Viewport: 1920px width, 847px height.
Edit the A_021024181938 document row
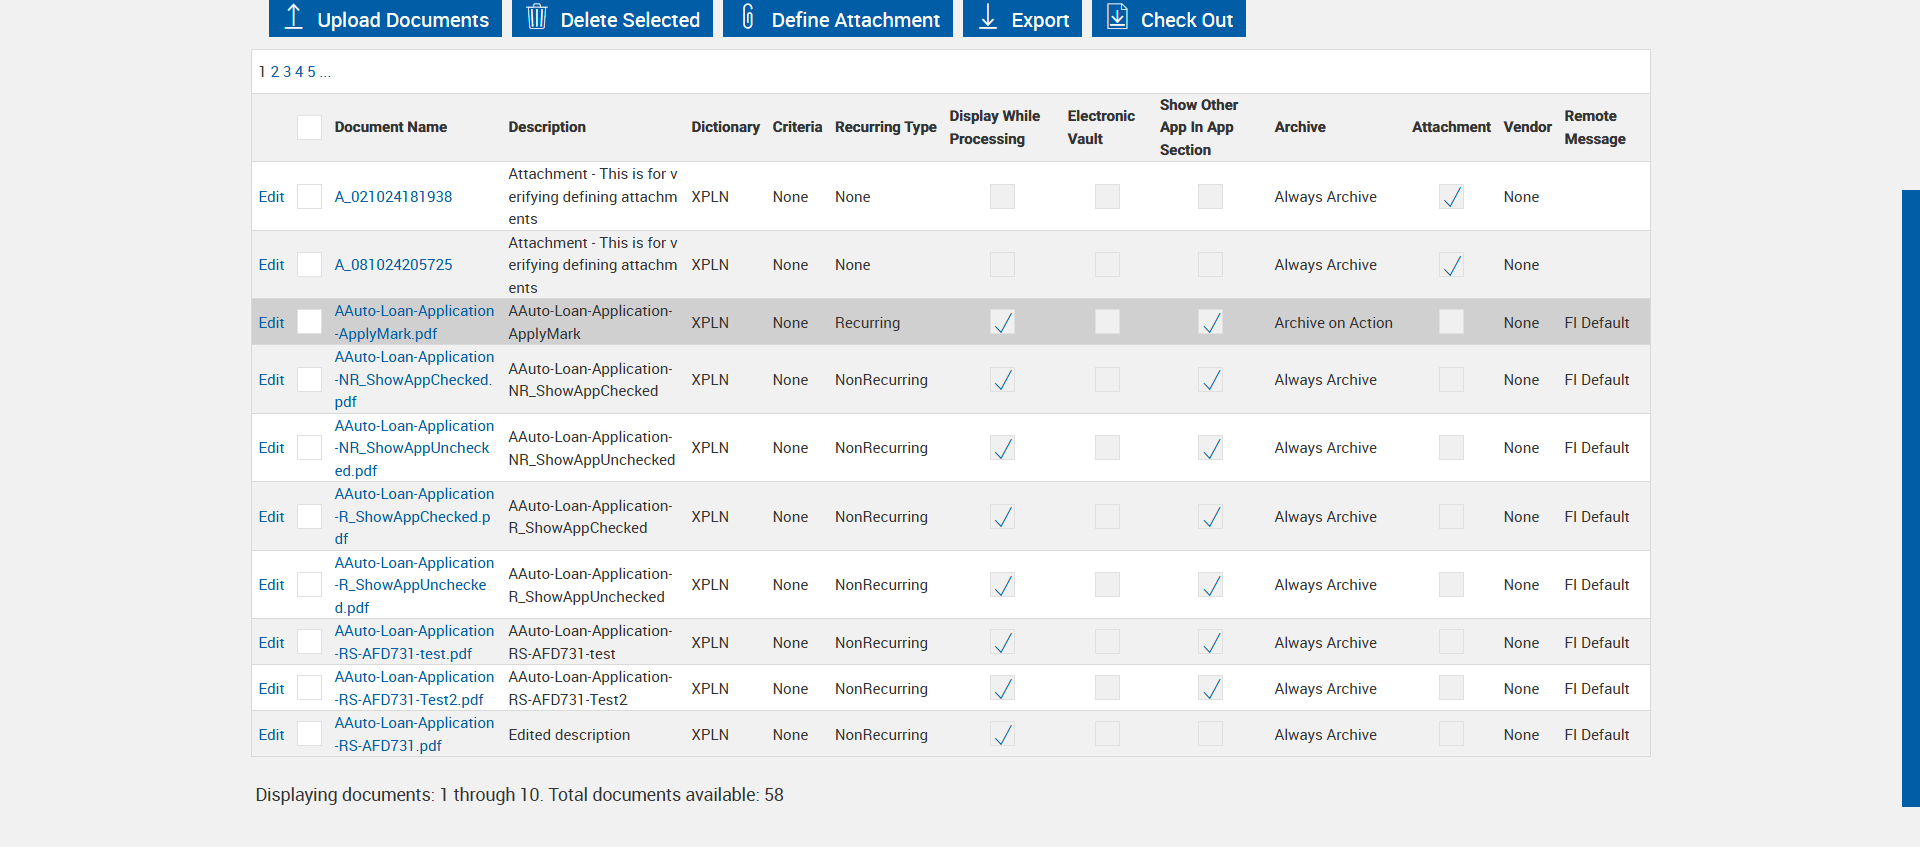(271, 197)
